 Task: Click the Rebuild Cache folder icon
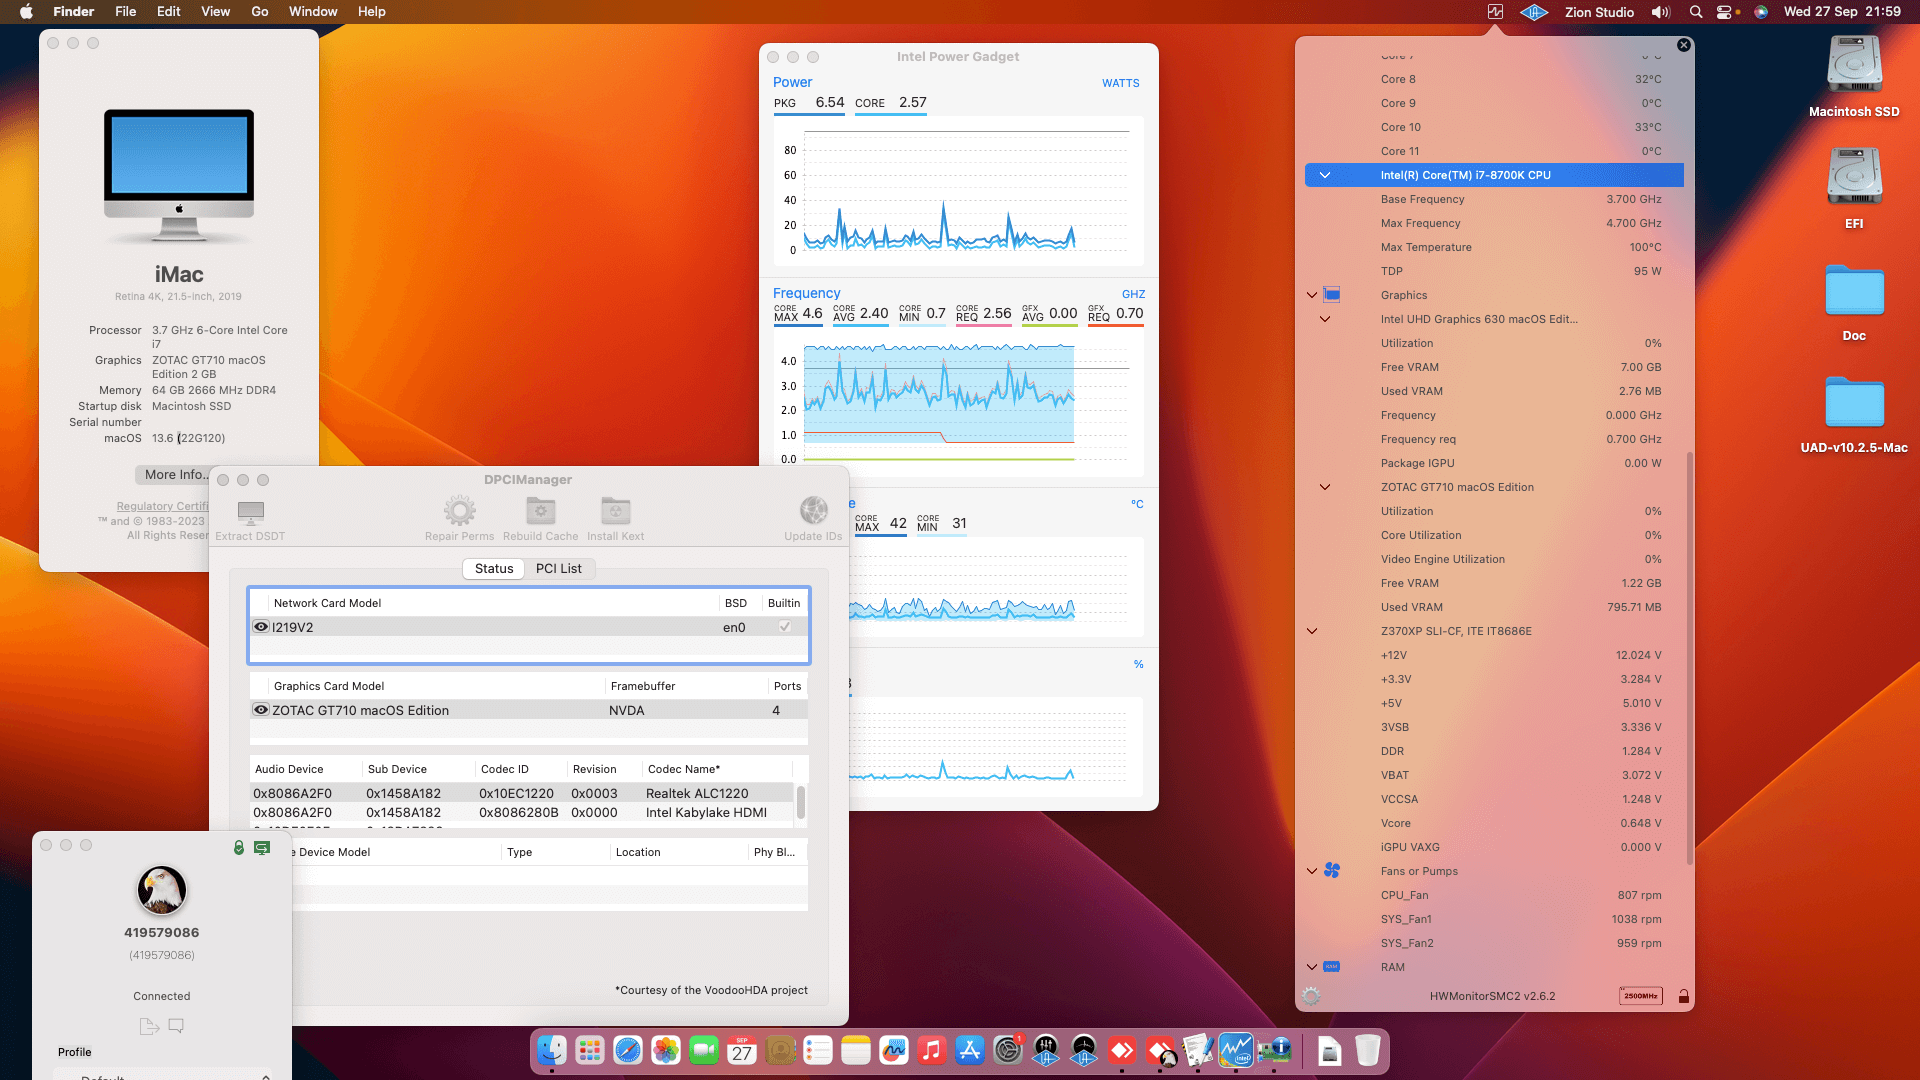tap(540, 511)
